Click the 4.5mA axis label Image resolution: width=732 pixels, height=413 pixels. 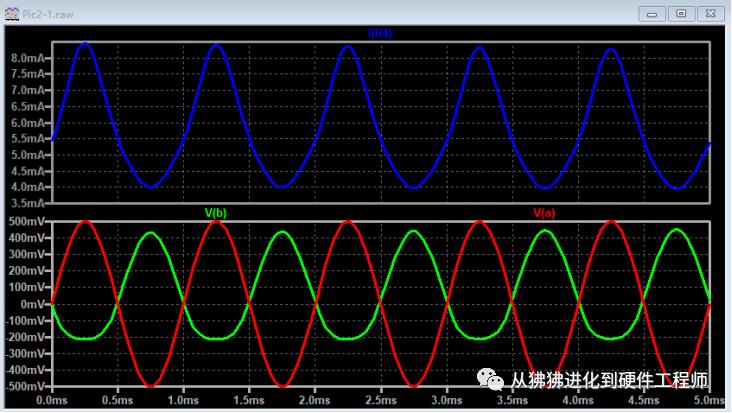(x=28, y=171)
